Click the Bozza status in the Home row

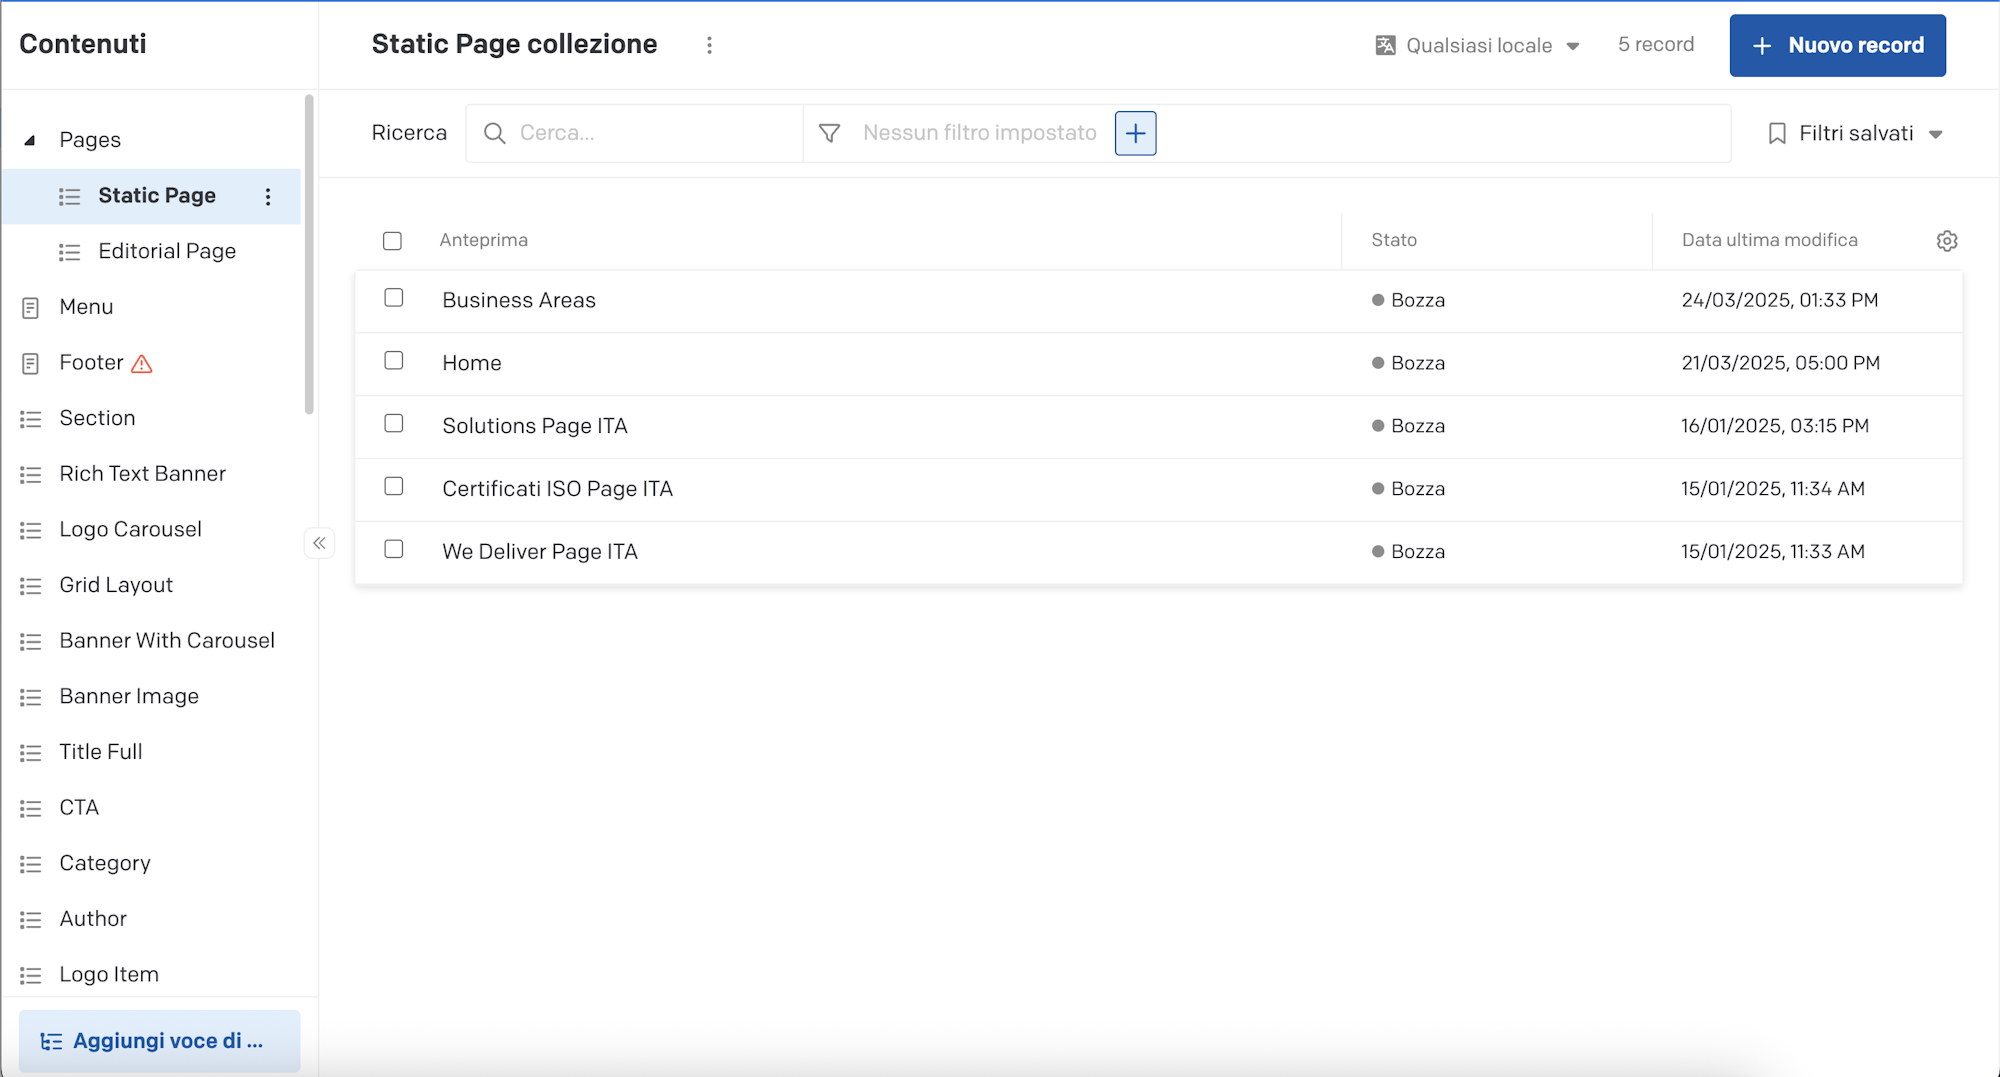[1409, 363]
